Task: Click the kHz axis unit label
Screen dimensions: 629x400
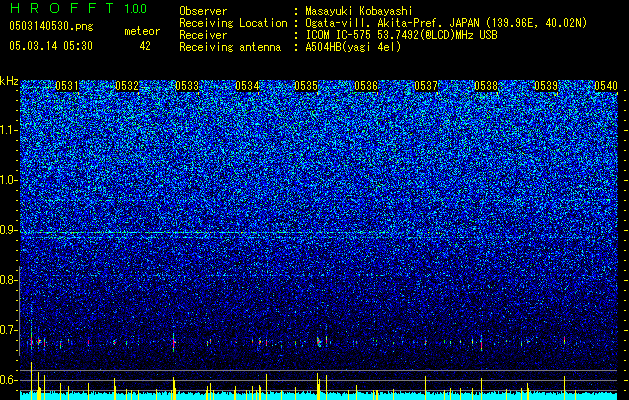Action: 9,81
